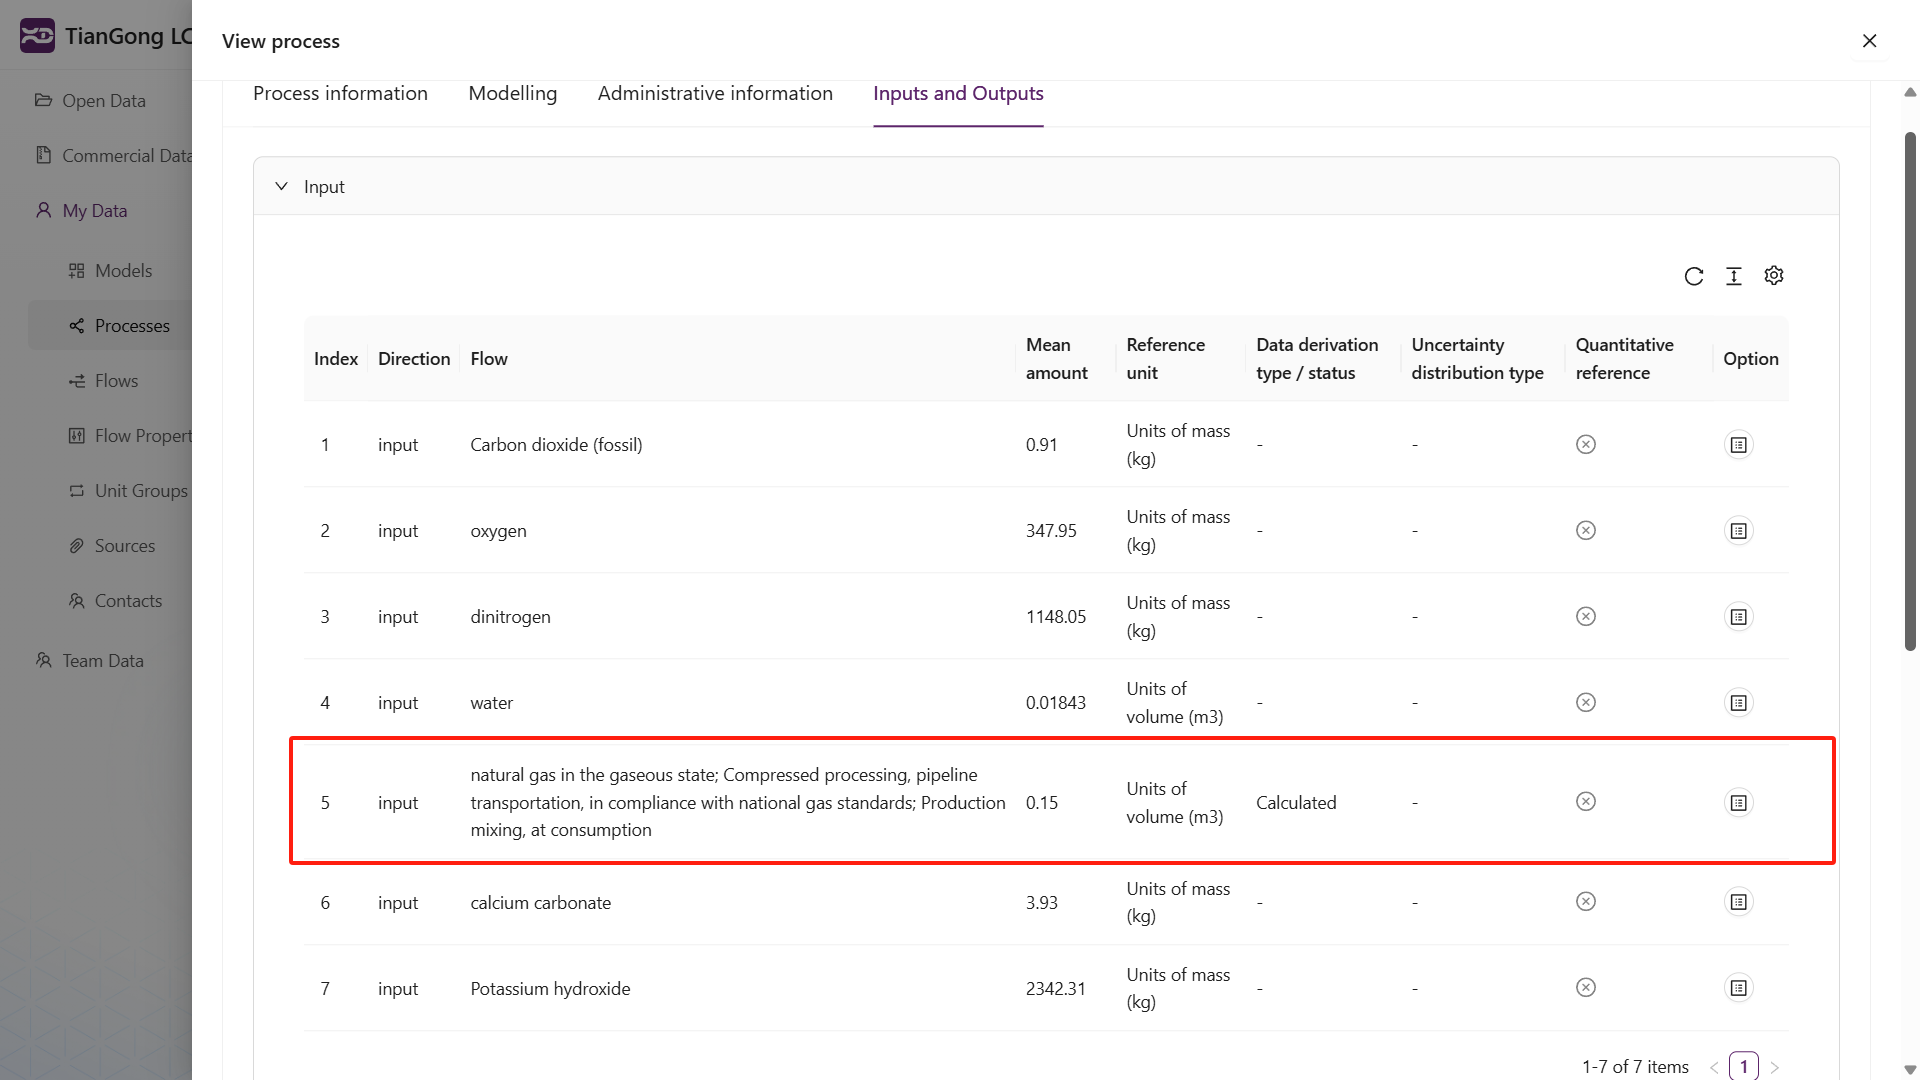Click TianGong LCA logo icon

coord(37,36)
